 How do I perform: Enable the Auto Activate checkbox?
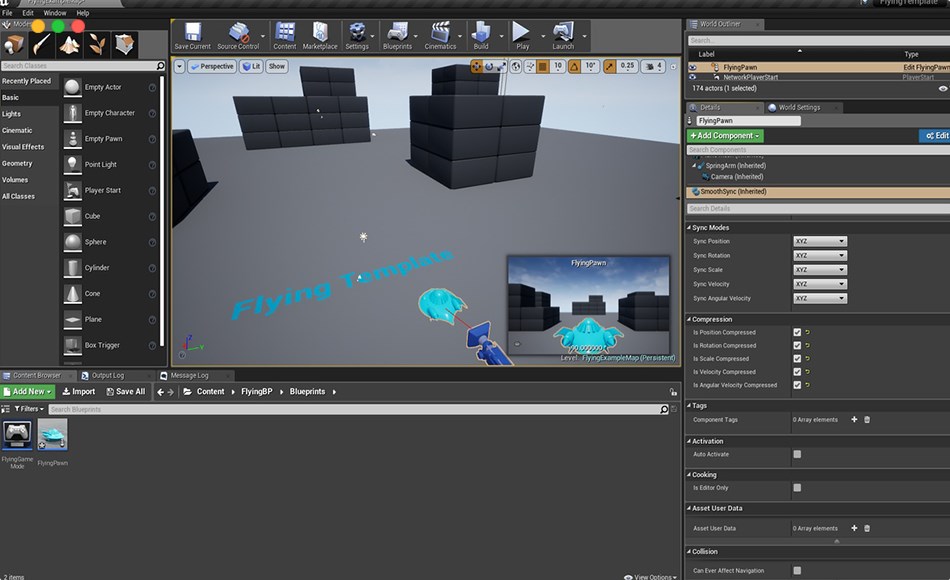(795, 454)
